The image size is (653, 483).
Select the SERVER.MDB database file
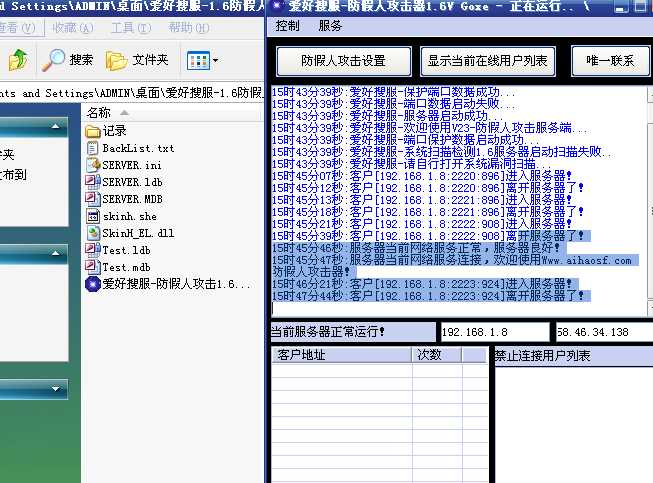tap(92, 199)
